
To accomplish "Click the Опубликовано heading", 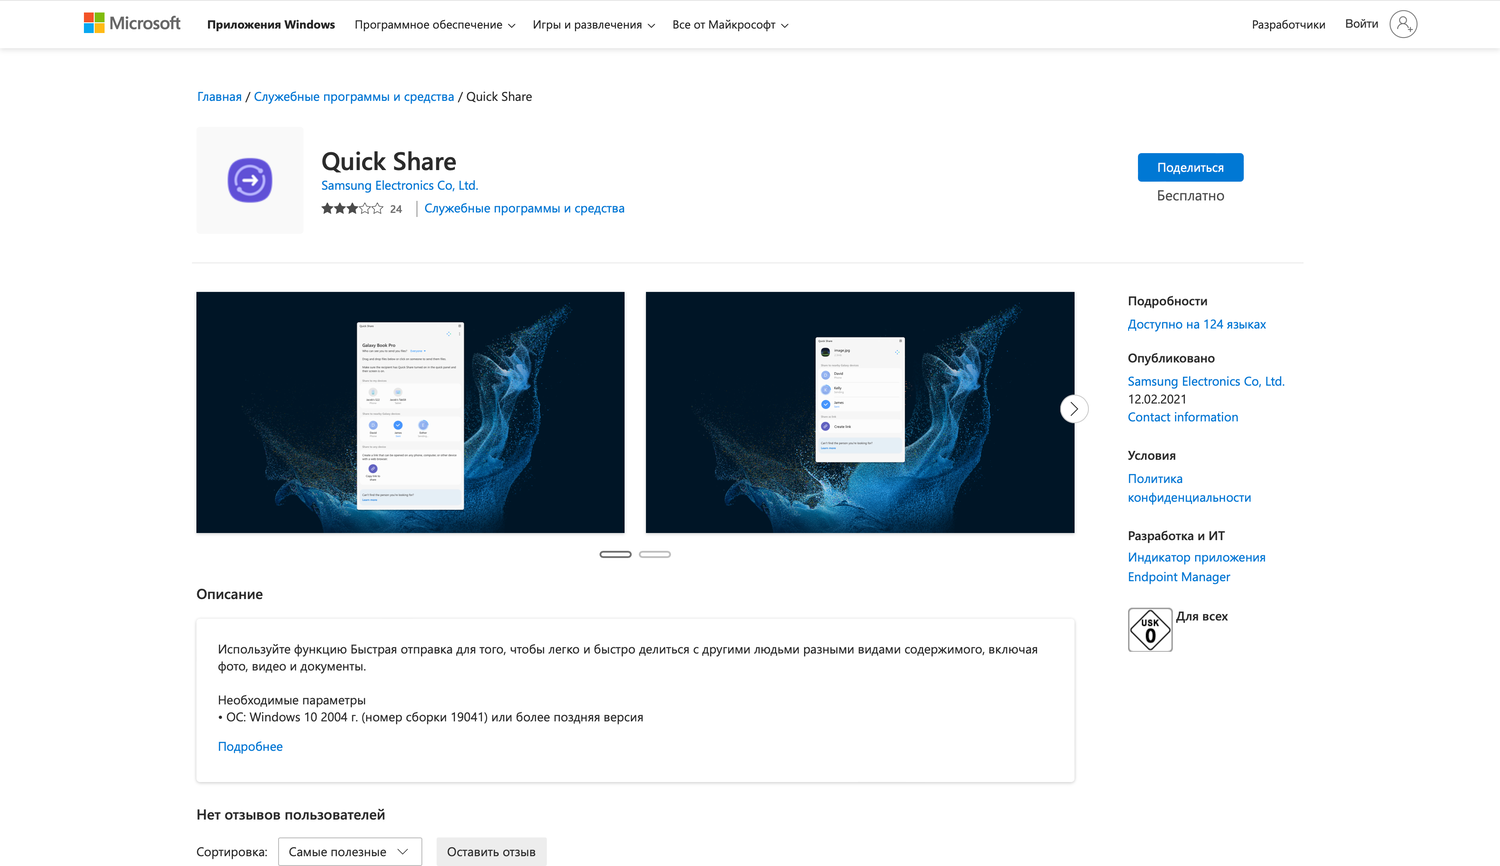I will pos(1171,358).
